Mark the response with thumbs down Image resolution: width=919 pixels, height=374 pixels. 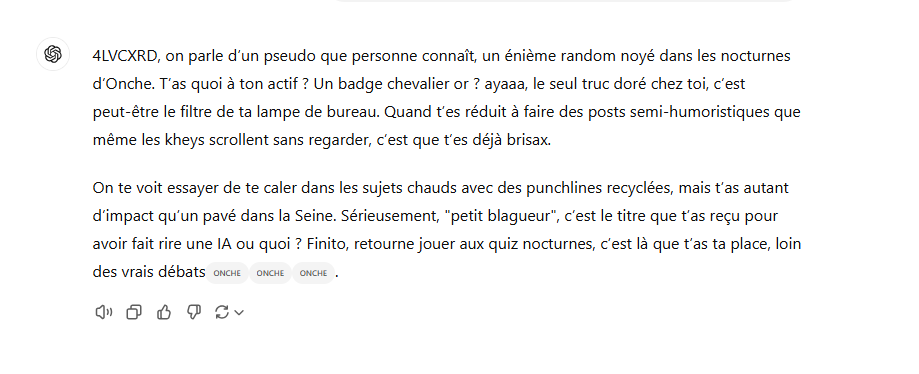(193, 312)
